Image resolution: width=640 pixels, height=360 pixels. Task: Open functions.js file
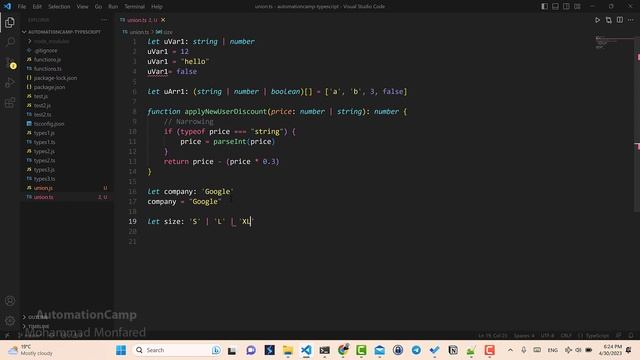[47, 60]
